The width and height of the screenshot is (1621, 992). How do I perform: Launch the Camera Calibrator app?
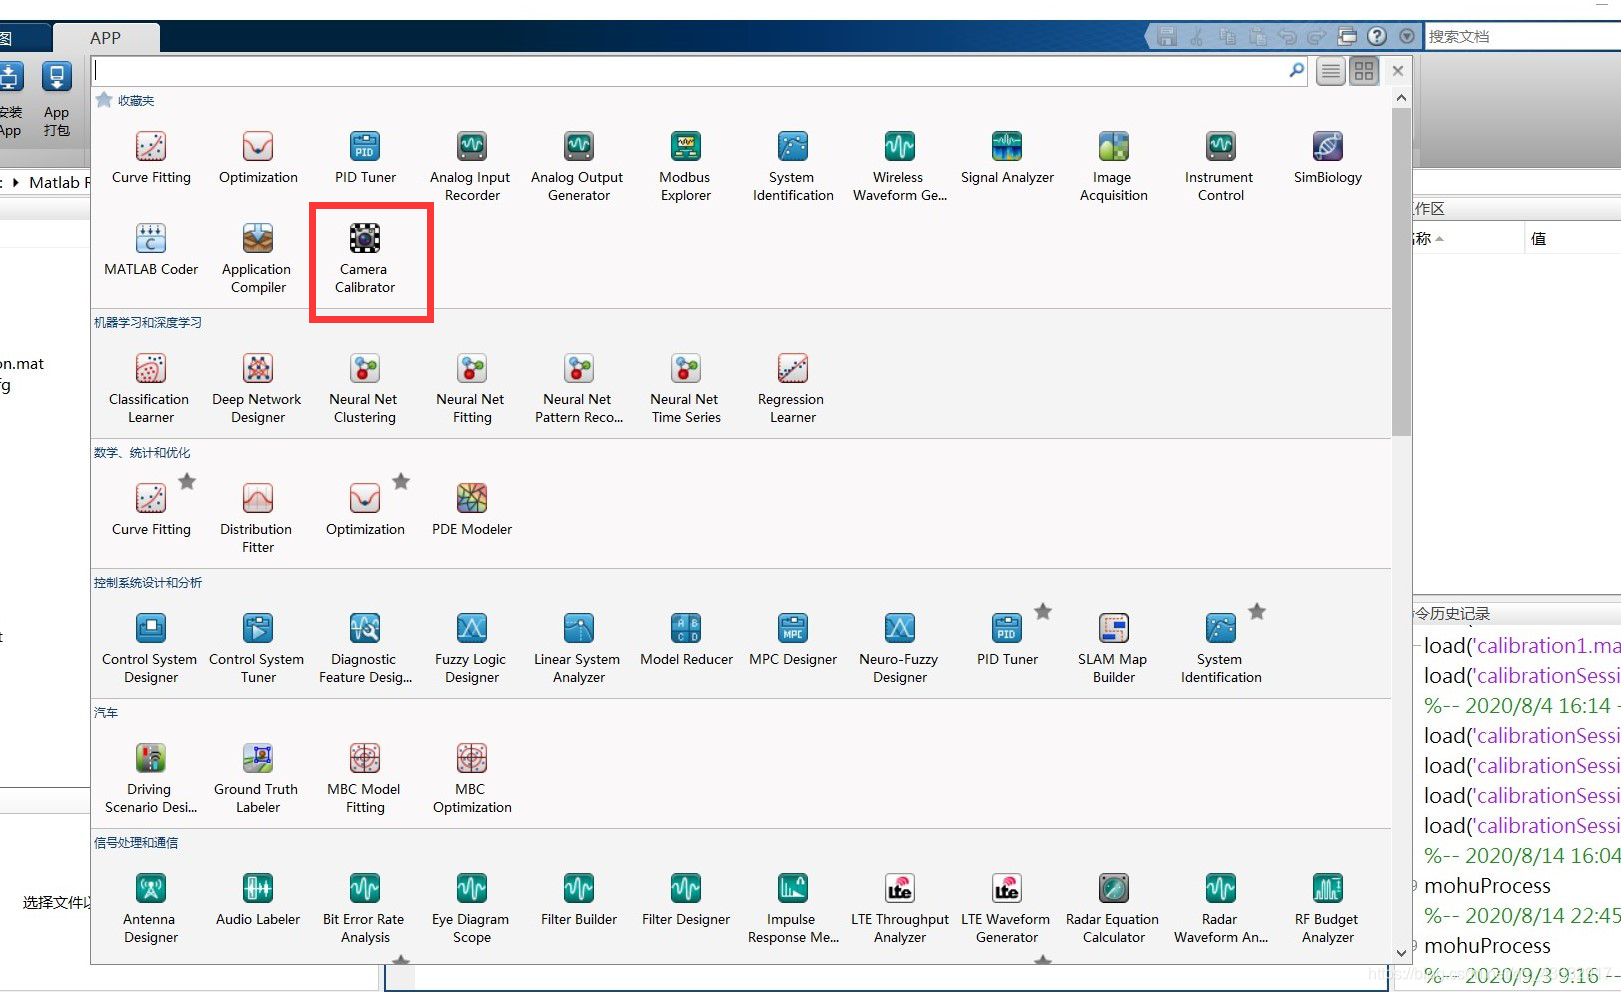(x=364, y=258)
